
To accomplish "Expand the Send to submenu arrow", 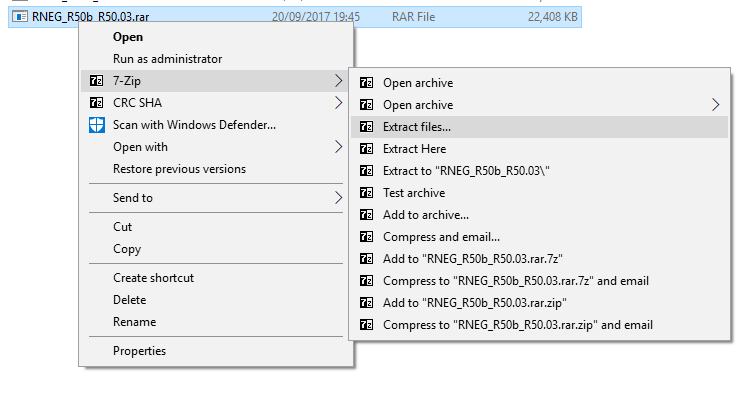I will coord(338,198).
